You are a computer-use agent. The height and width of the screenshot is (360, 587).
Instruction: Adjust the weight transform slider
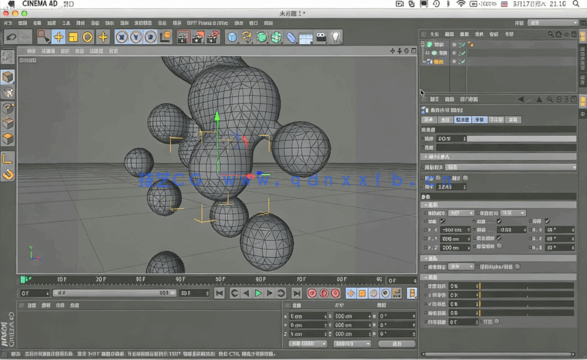[x=526, y=286]
